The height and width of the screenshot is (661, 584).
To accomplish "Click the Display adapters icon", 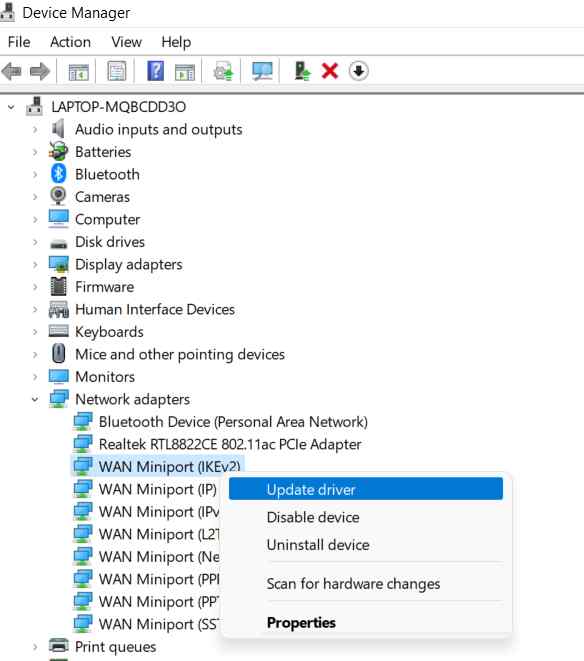I will 58,264.
